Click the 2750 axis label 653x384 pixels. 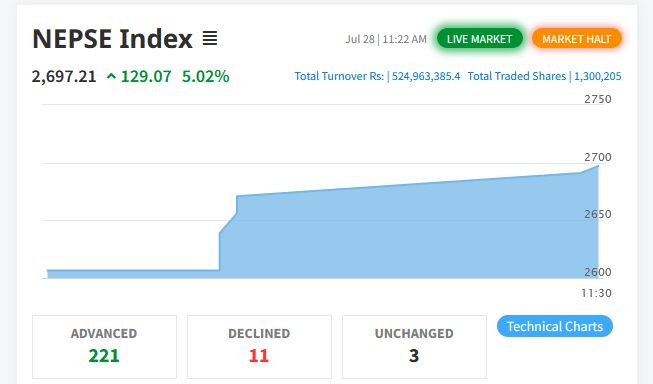[x=598, y=99]
